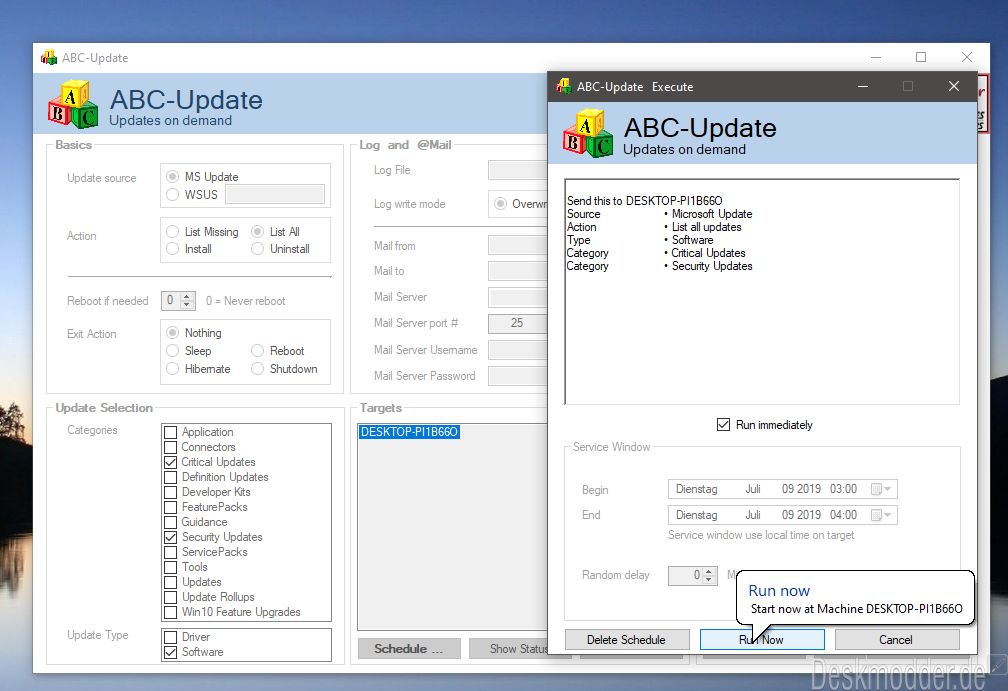Uncheck the Critical Updates category
This screenshot has height=691, width=1008.
pos(170,462)
